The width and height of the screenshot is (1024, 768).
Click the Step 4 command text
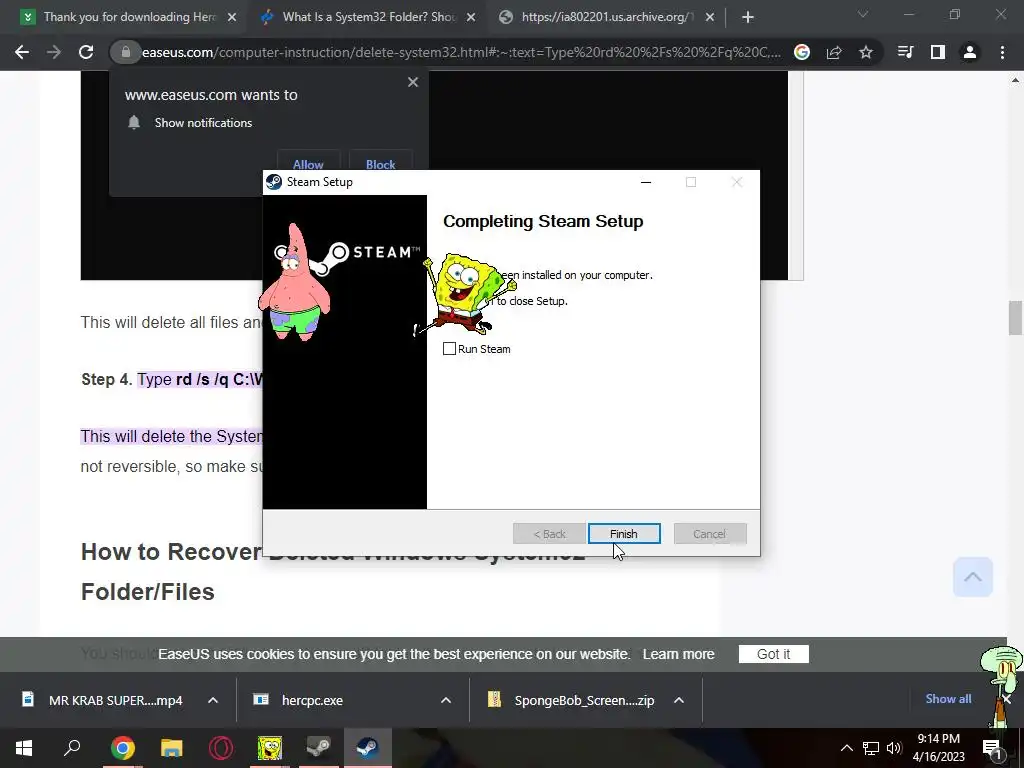200,379
